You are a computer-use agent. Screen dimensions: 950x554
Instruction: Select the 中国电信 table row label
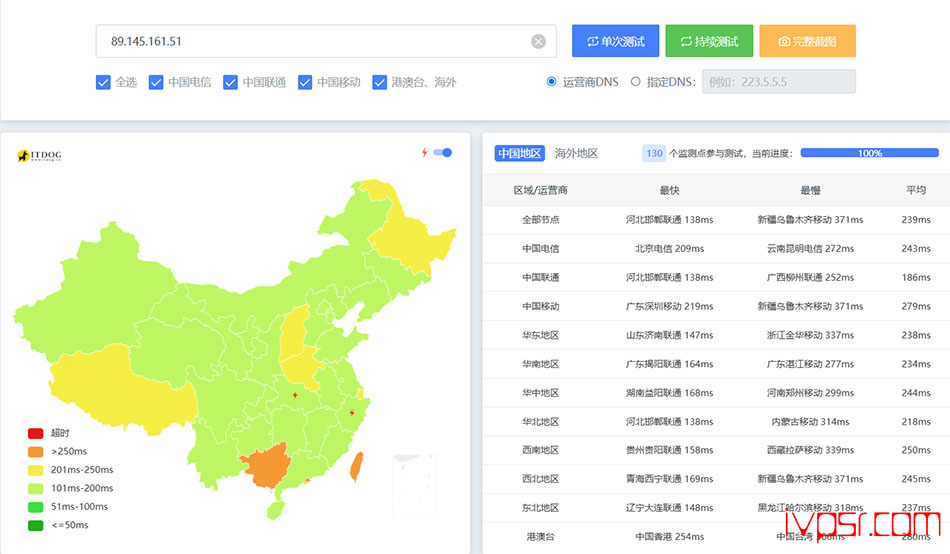(x=540, y=249)
